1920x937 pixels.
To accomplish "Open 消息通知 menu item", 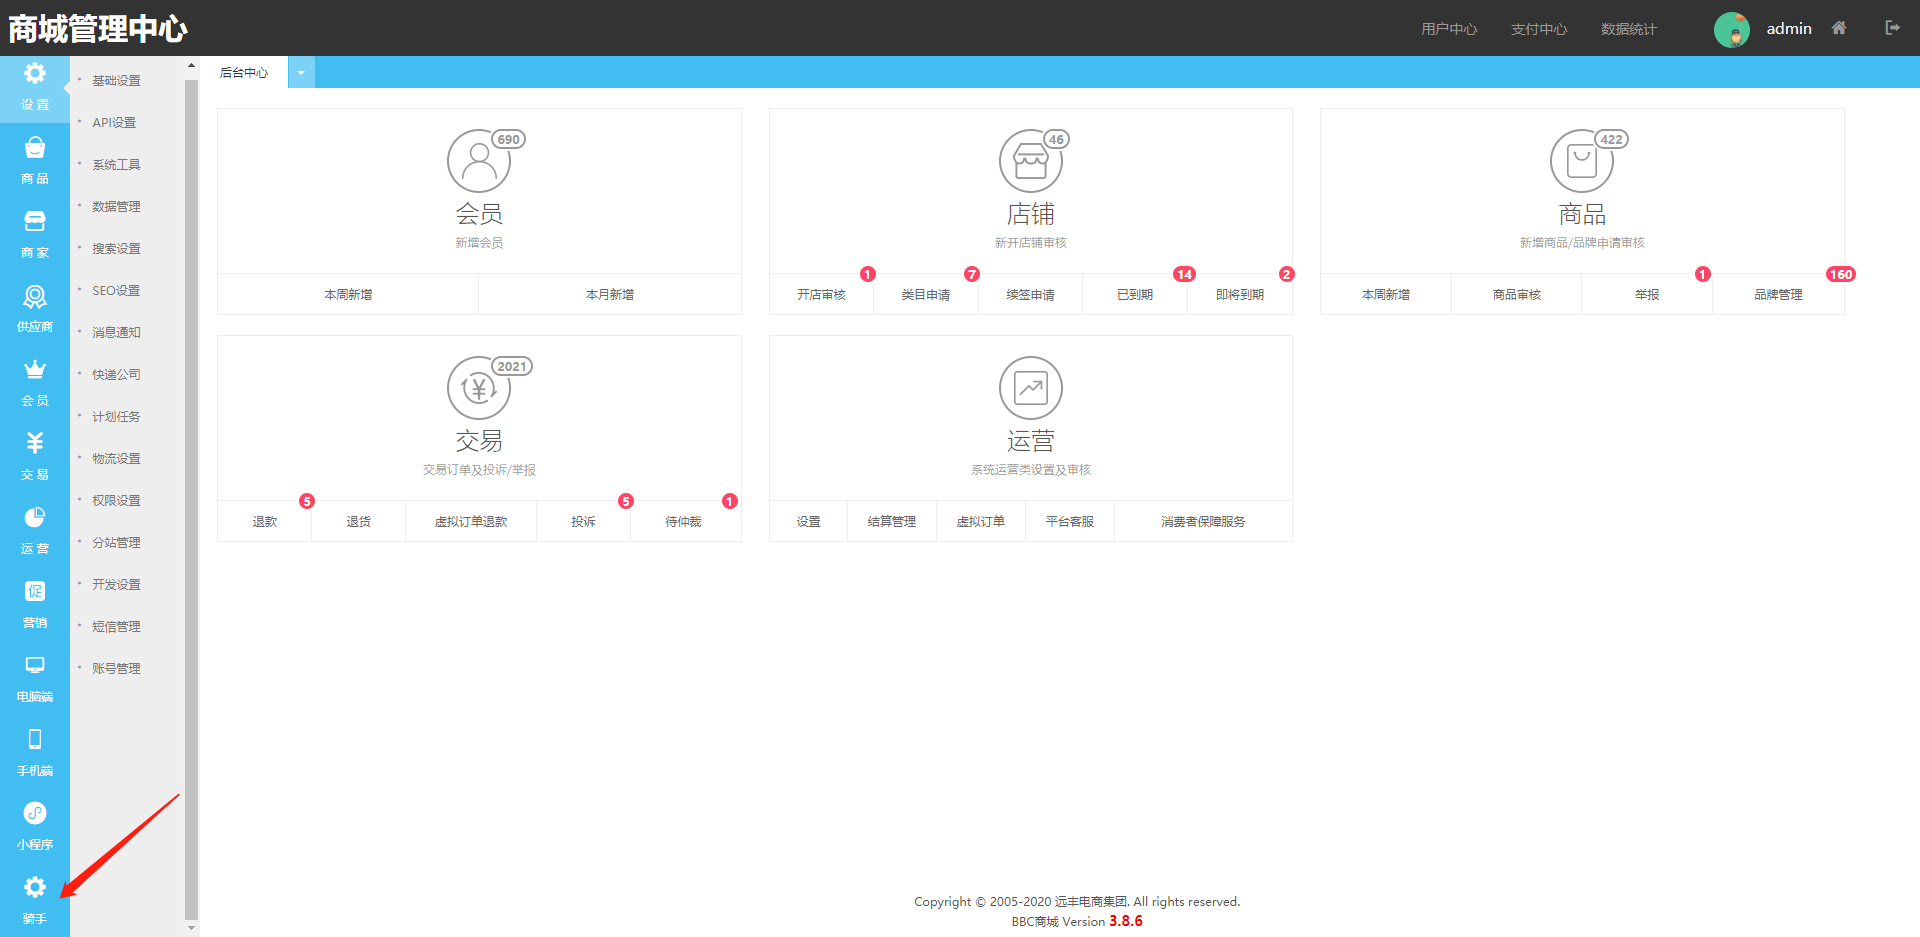I will coord(117,333).
